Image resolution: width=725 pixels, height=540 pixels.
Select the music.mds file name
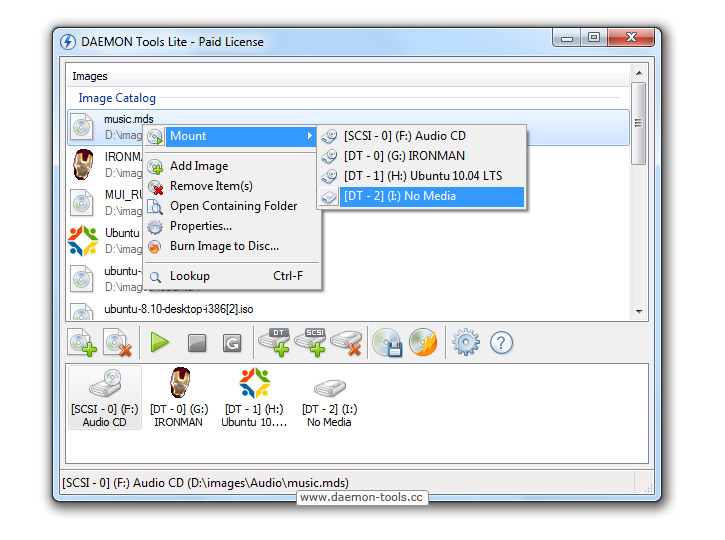pos(129,119)
